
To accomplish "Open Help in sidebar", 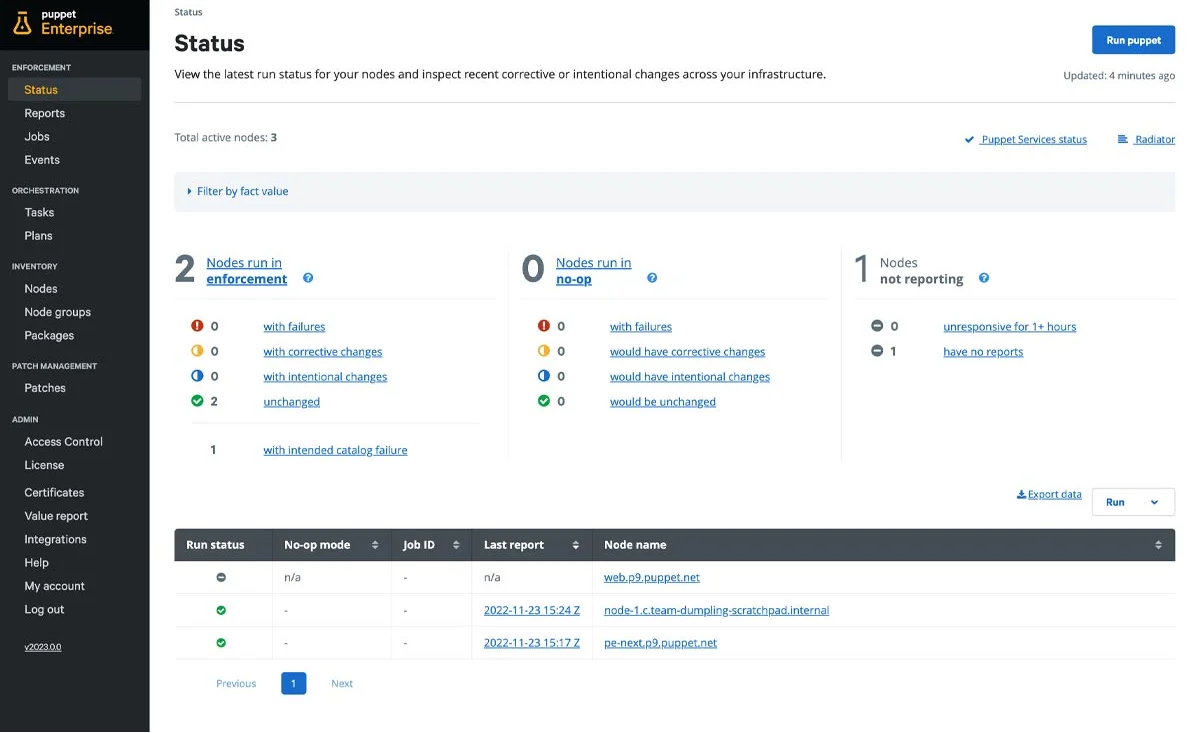I will click(x=36, y=562).
